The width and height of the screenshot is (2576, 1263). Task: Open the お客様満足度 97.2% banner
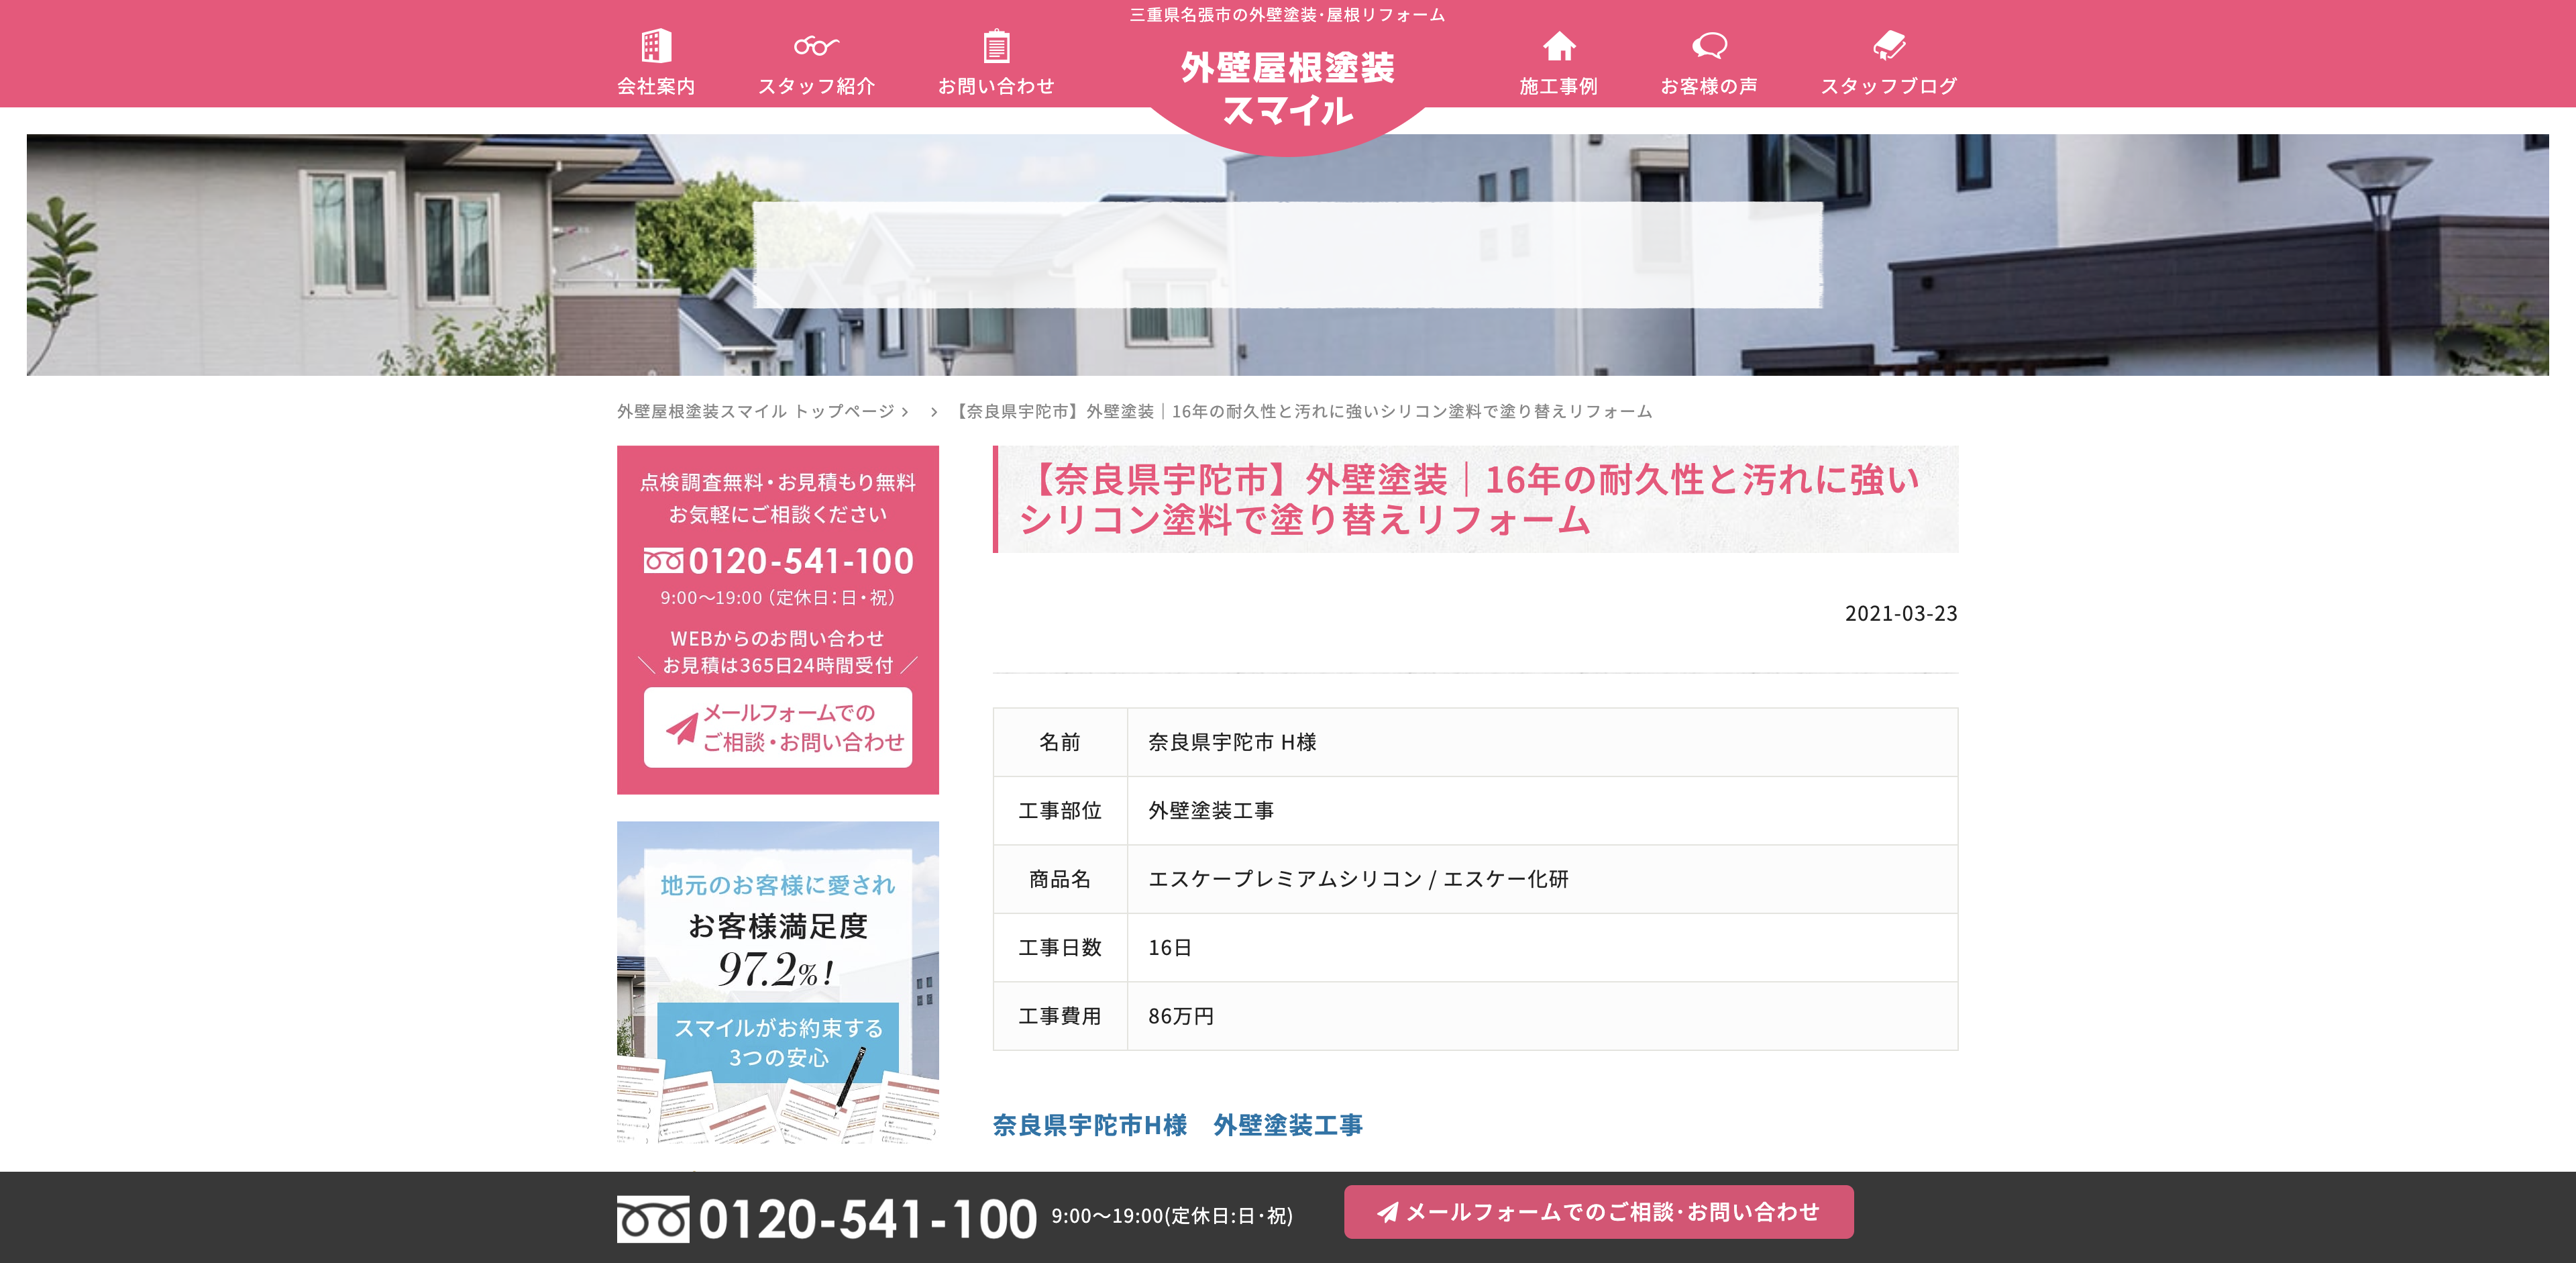tap(778, 982)
